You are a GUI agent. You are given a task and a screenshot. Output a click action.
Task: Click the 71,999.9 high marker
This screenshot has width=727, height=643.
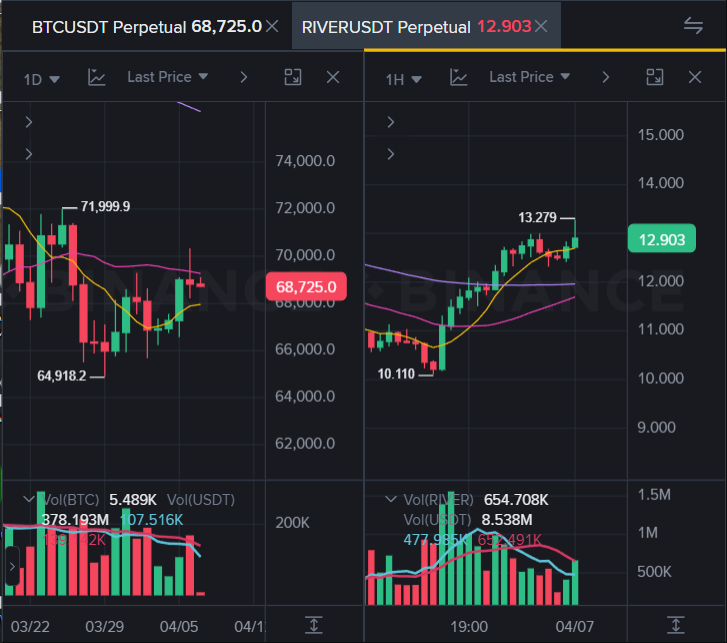pyautogui.click(x=105, y=207)
